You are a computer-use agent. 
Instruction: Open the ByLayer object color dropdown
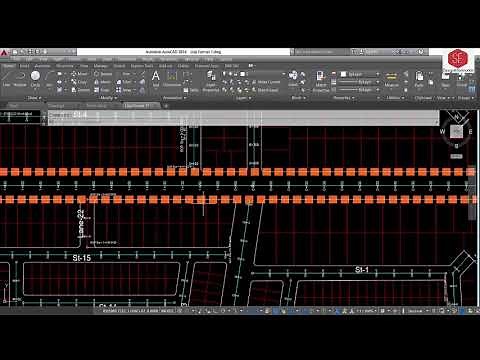coord(360,74)
